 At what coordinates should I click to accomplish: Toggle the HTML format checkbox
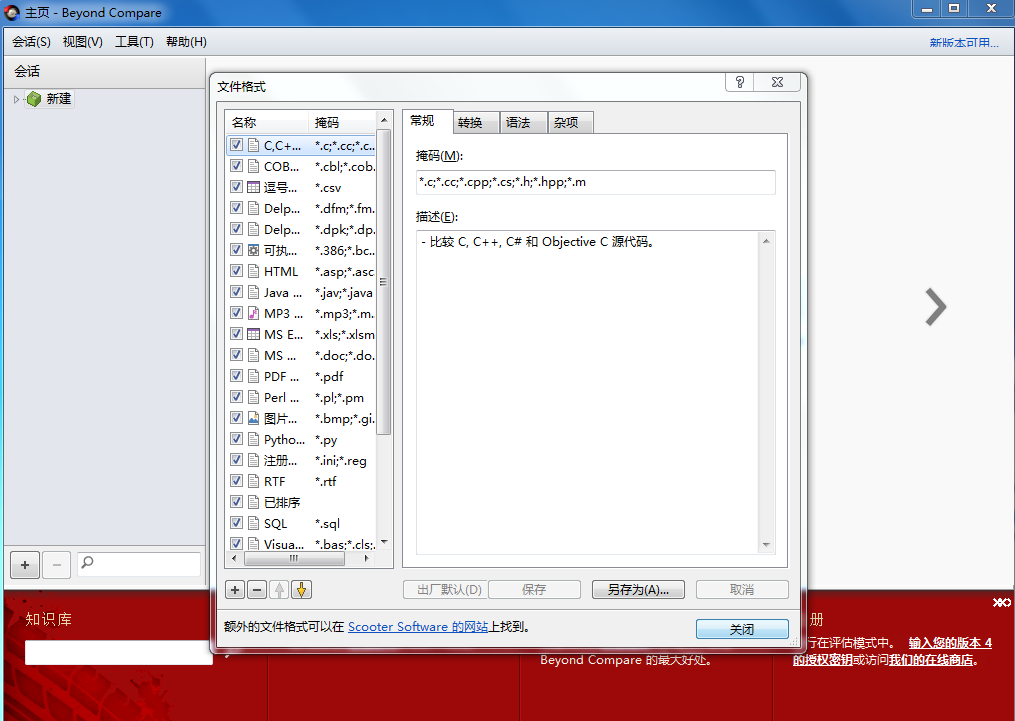point(236,271)
